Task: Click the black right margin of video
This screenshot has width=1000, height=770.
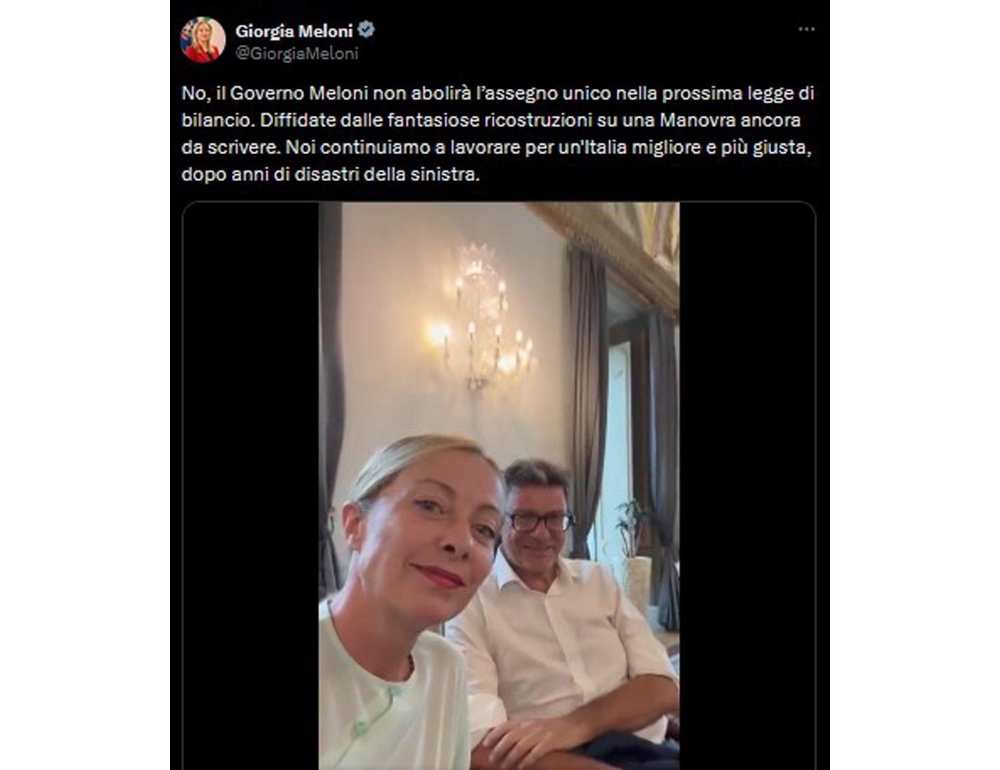Action: [747, 486]
